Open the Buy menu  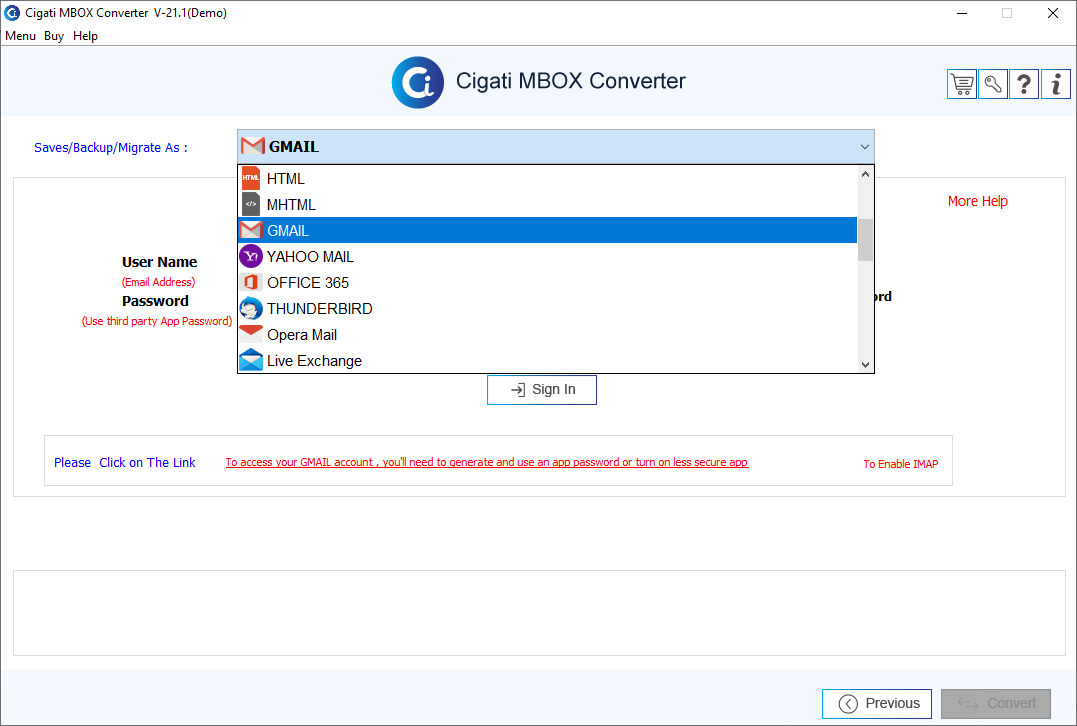(54, 36)
